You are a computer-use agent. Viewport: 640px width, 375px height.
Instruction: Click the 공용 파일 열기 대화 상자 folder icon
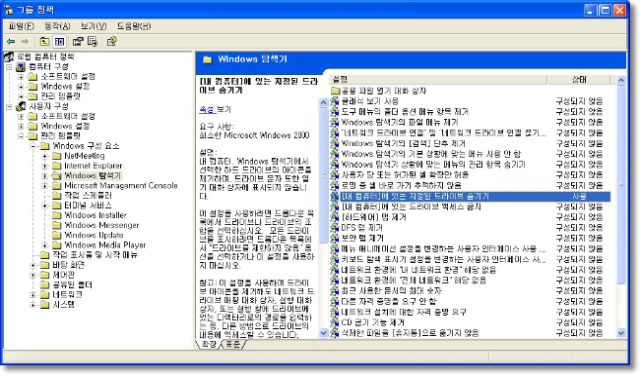[x=336, y=91]
